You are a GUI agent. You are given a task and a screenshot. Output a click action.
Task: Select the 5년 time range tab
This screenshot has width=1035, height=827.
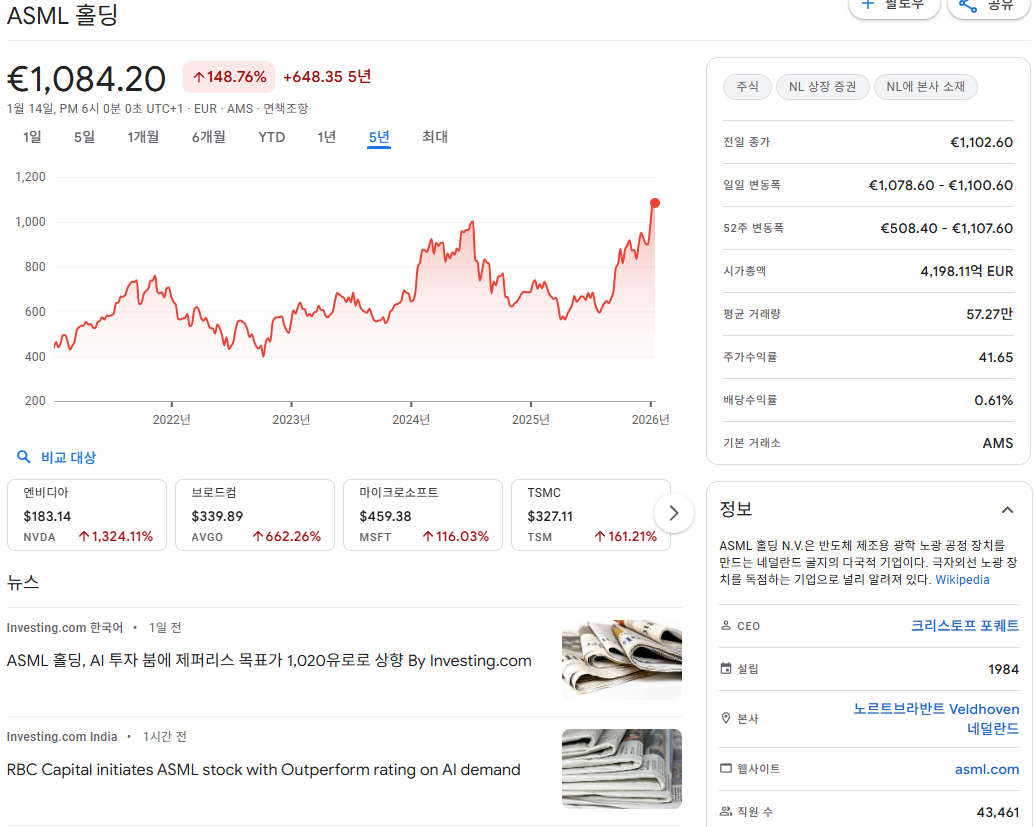[x=379, y=137]
